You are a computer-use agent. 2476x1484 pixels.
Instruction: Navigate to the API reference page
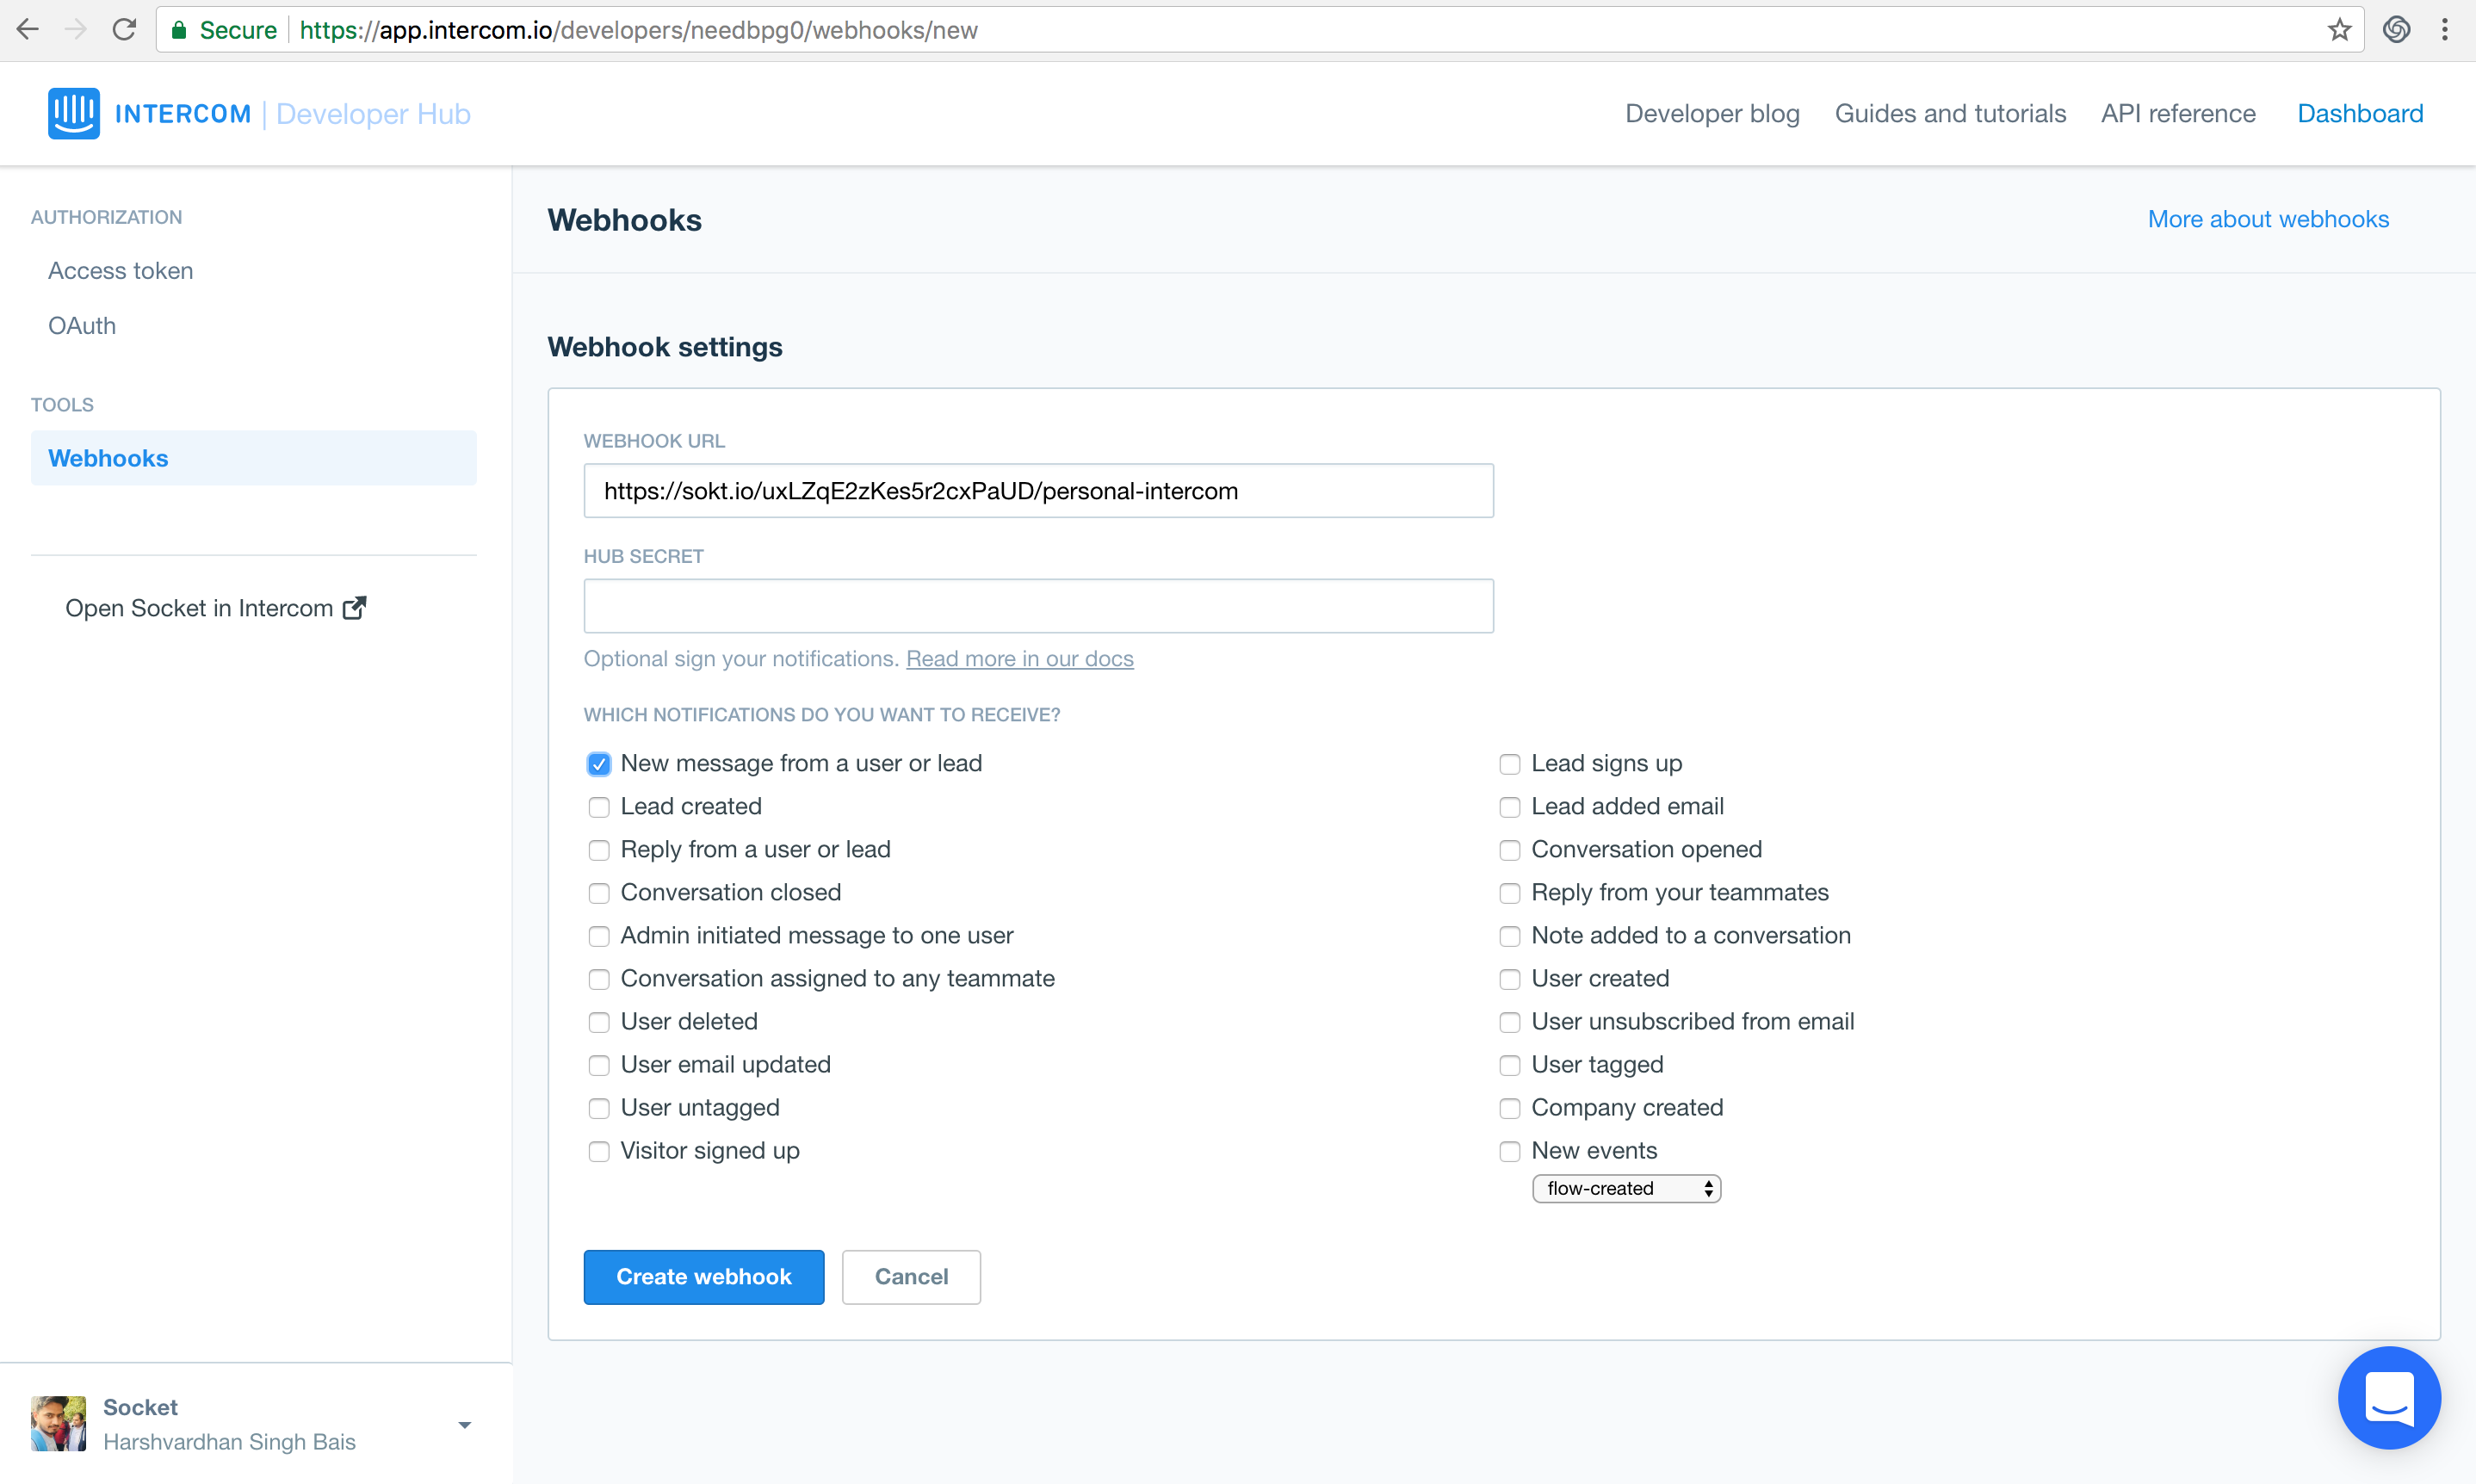(2177, 113)
